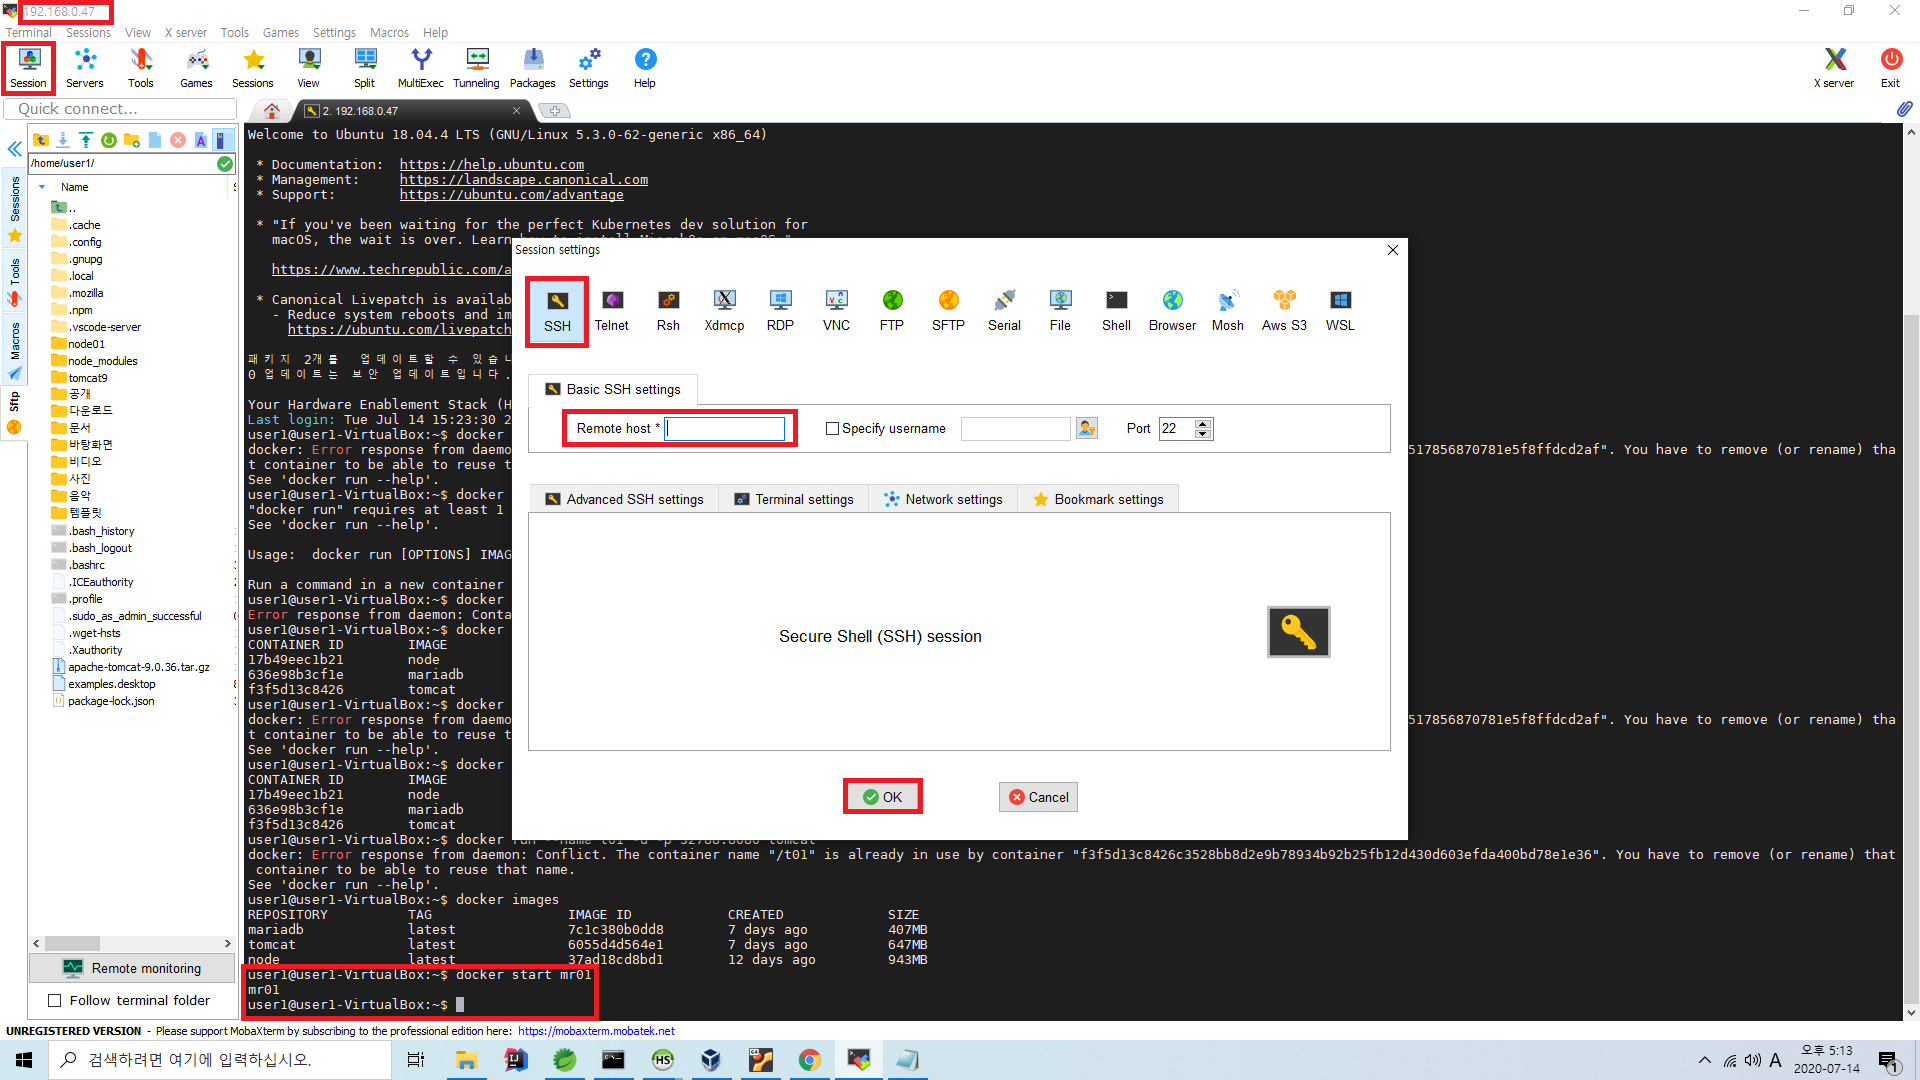The height and width of the screenshot is (1080, 1920).
Task: Switch to the Bookmark settings tab
Action: tap(1098, 499)
